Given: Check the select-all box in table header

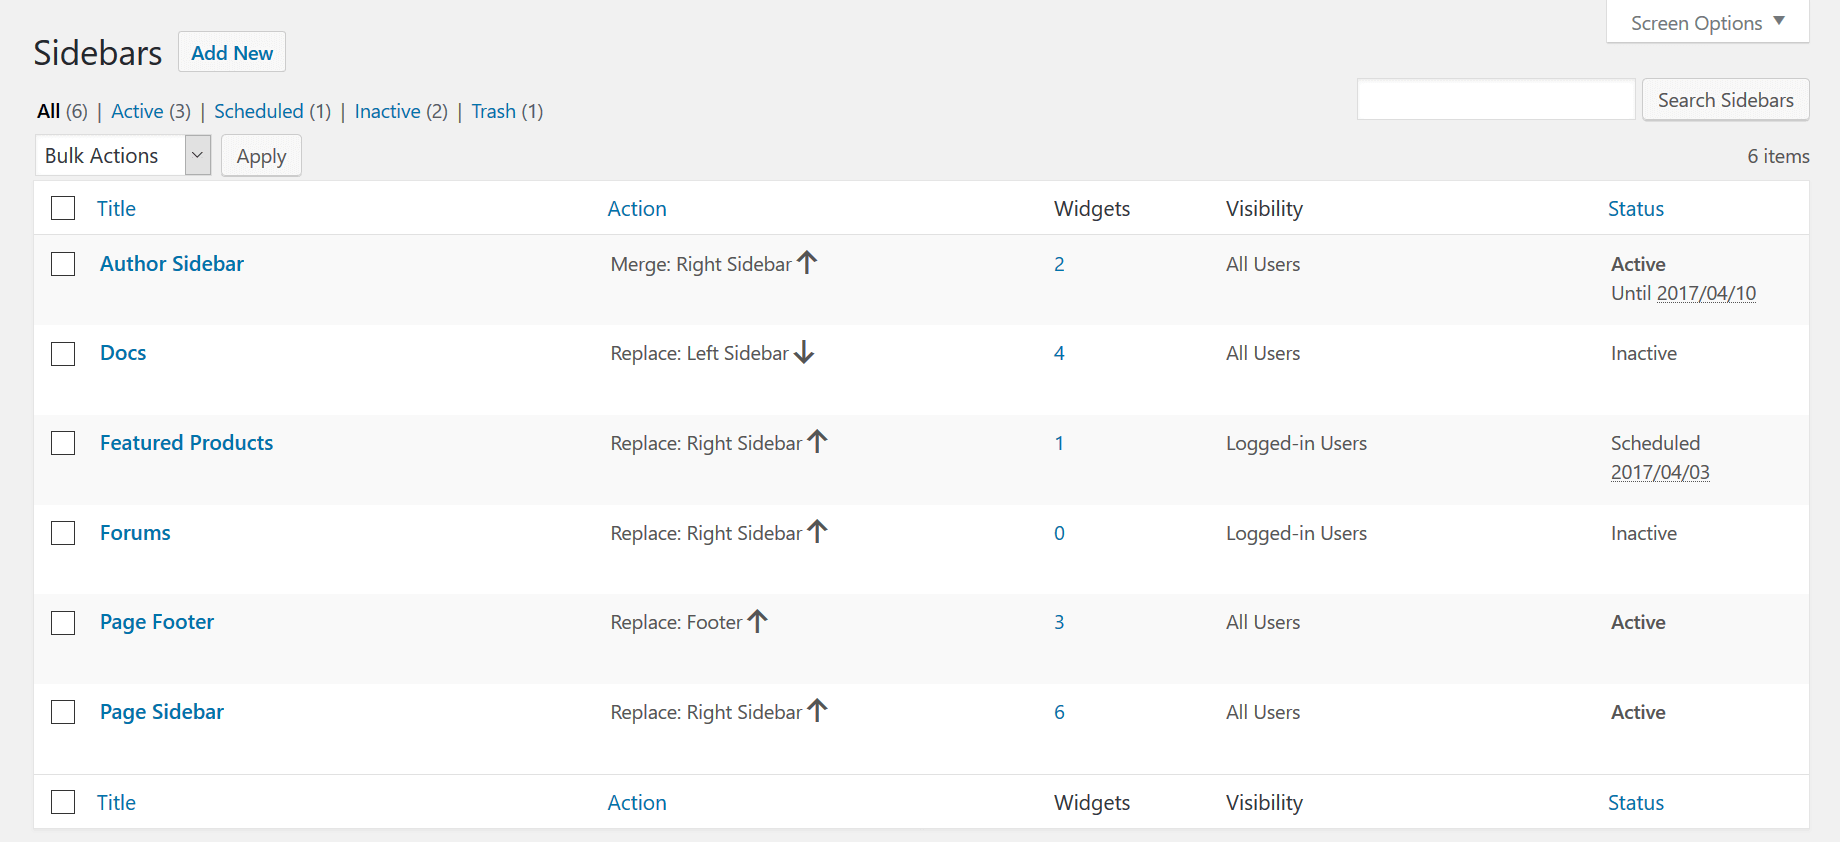Looking at the screenshot, I should click(x=63, y=208).
